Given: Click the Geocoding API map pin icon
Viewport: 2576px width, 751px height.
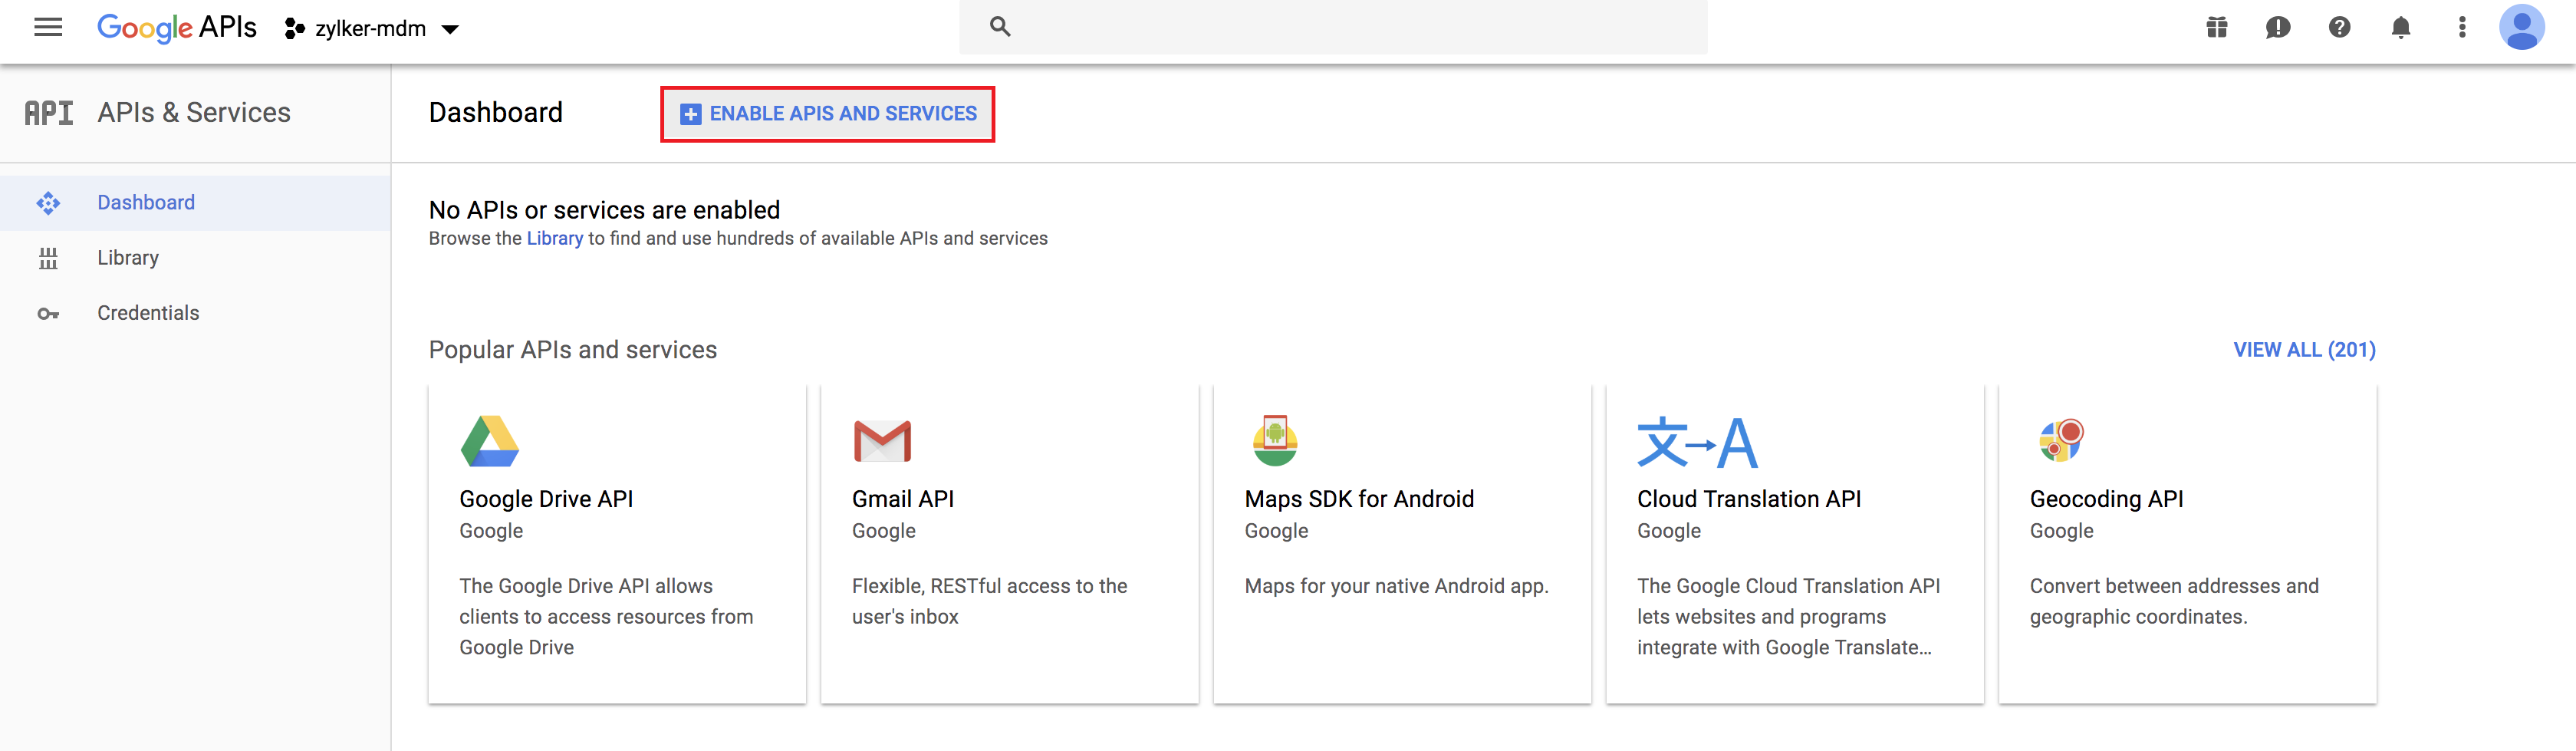Looking at the screenshot, I should click(2061, 440).
